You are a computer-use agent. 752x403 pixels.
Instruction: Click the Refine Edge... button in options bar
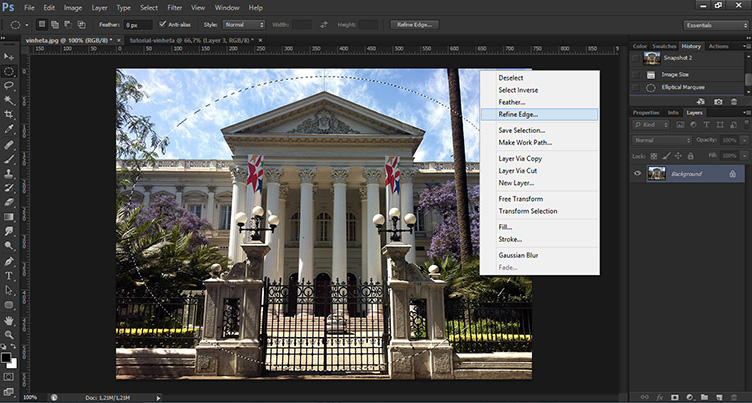(x=413, y=24)
